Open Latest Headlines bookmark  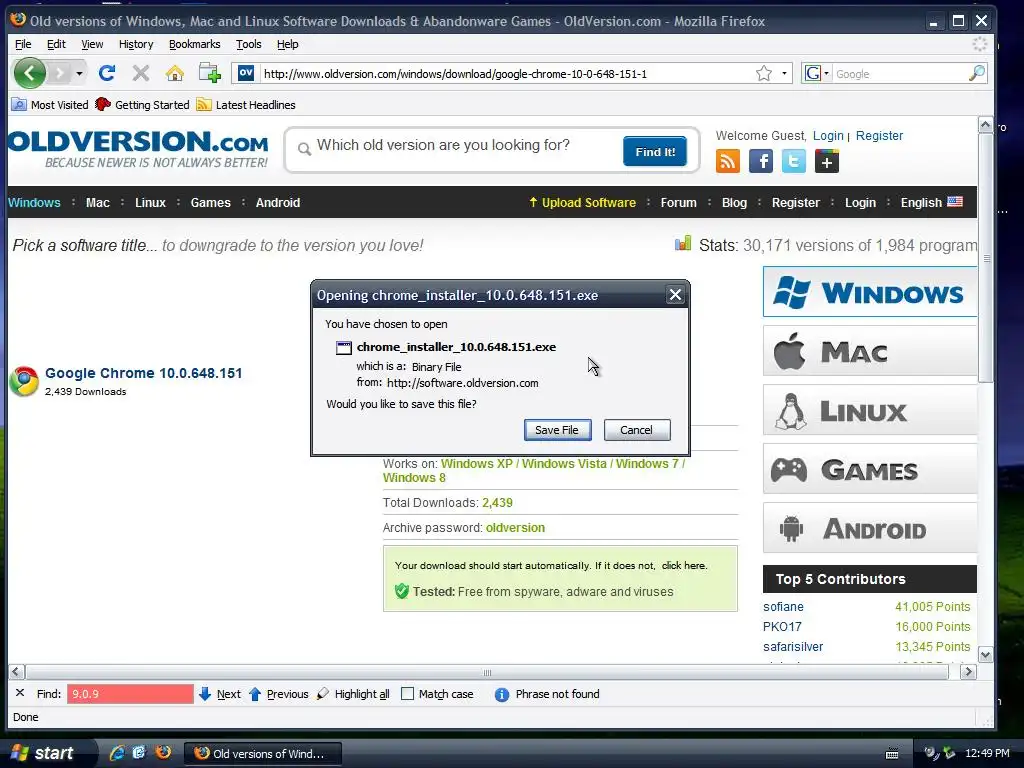point(246,104)
